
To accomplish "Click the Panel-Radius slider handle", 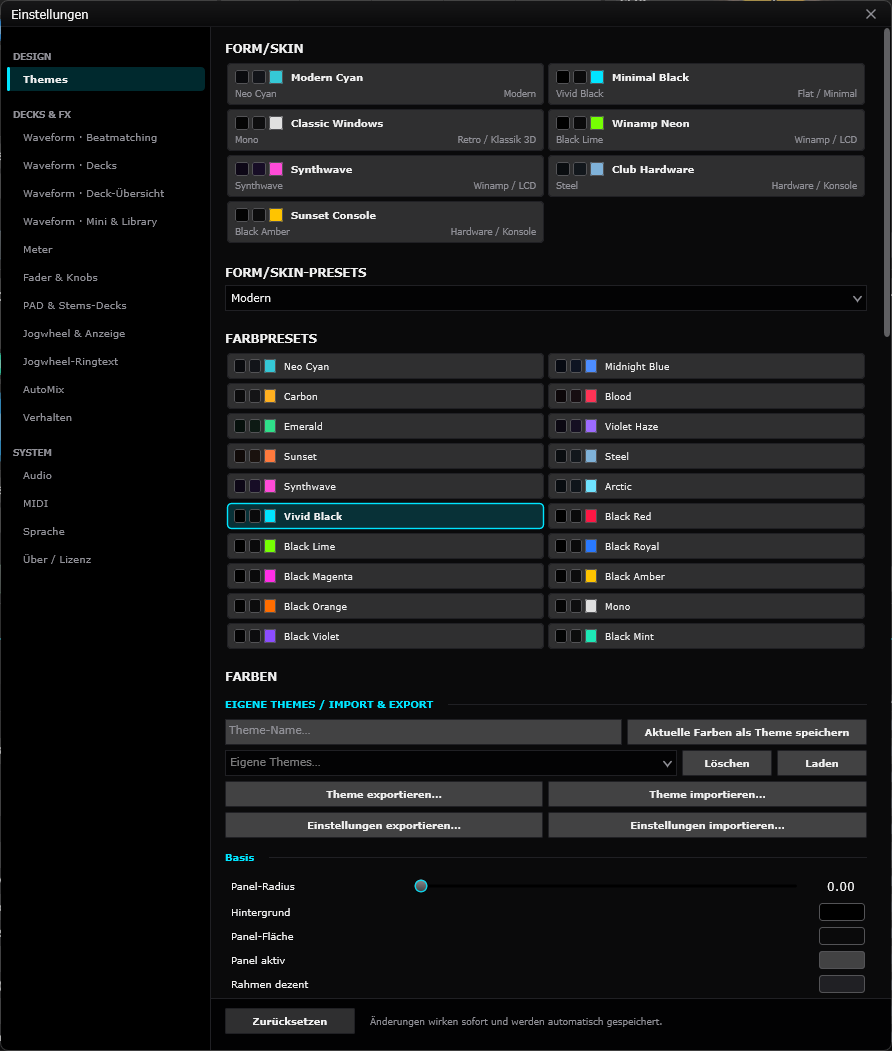I will [x=421, y=886].
